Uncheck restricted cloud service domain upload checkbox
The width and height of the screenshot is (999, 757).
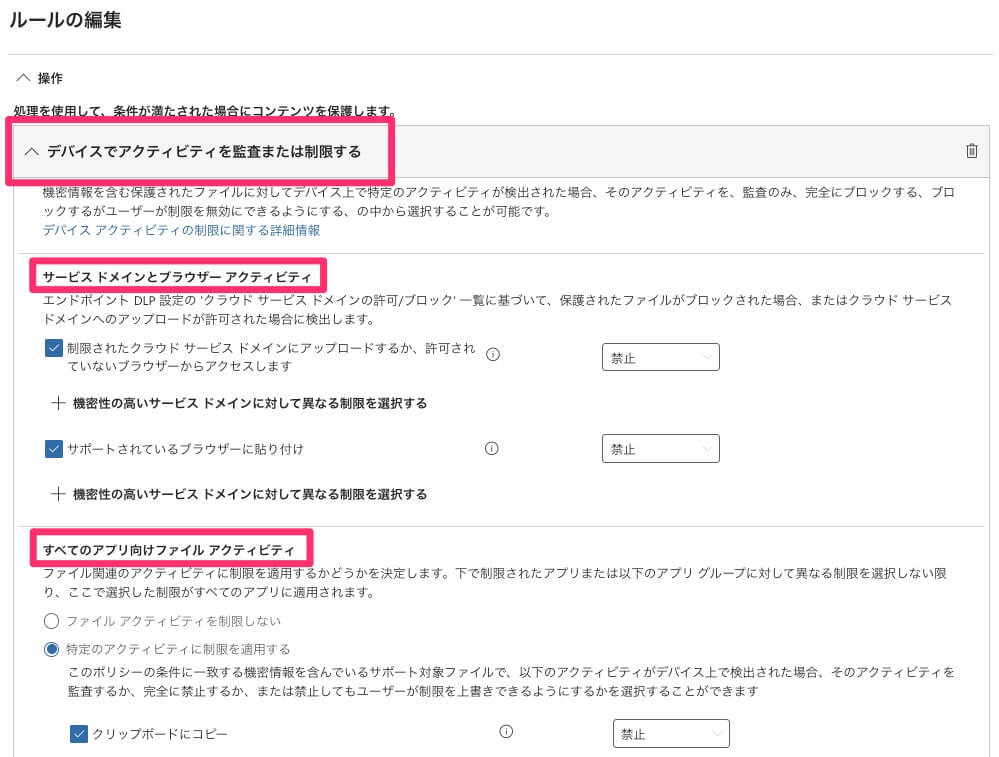pos(54,348)
